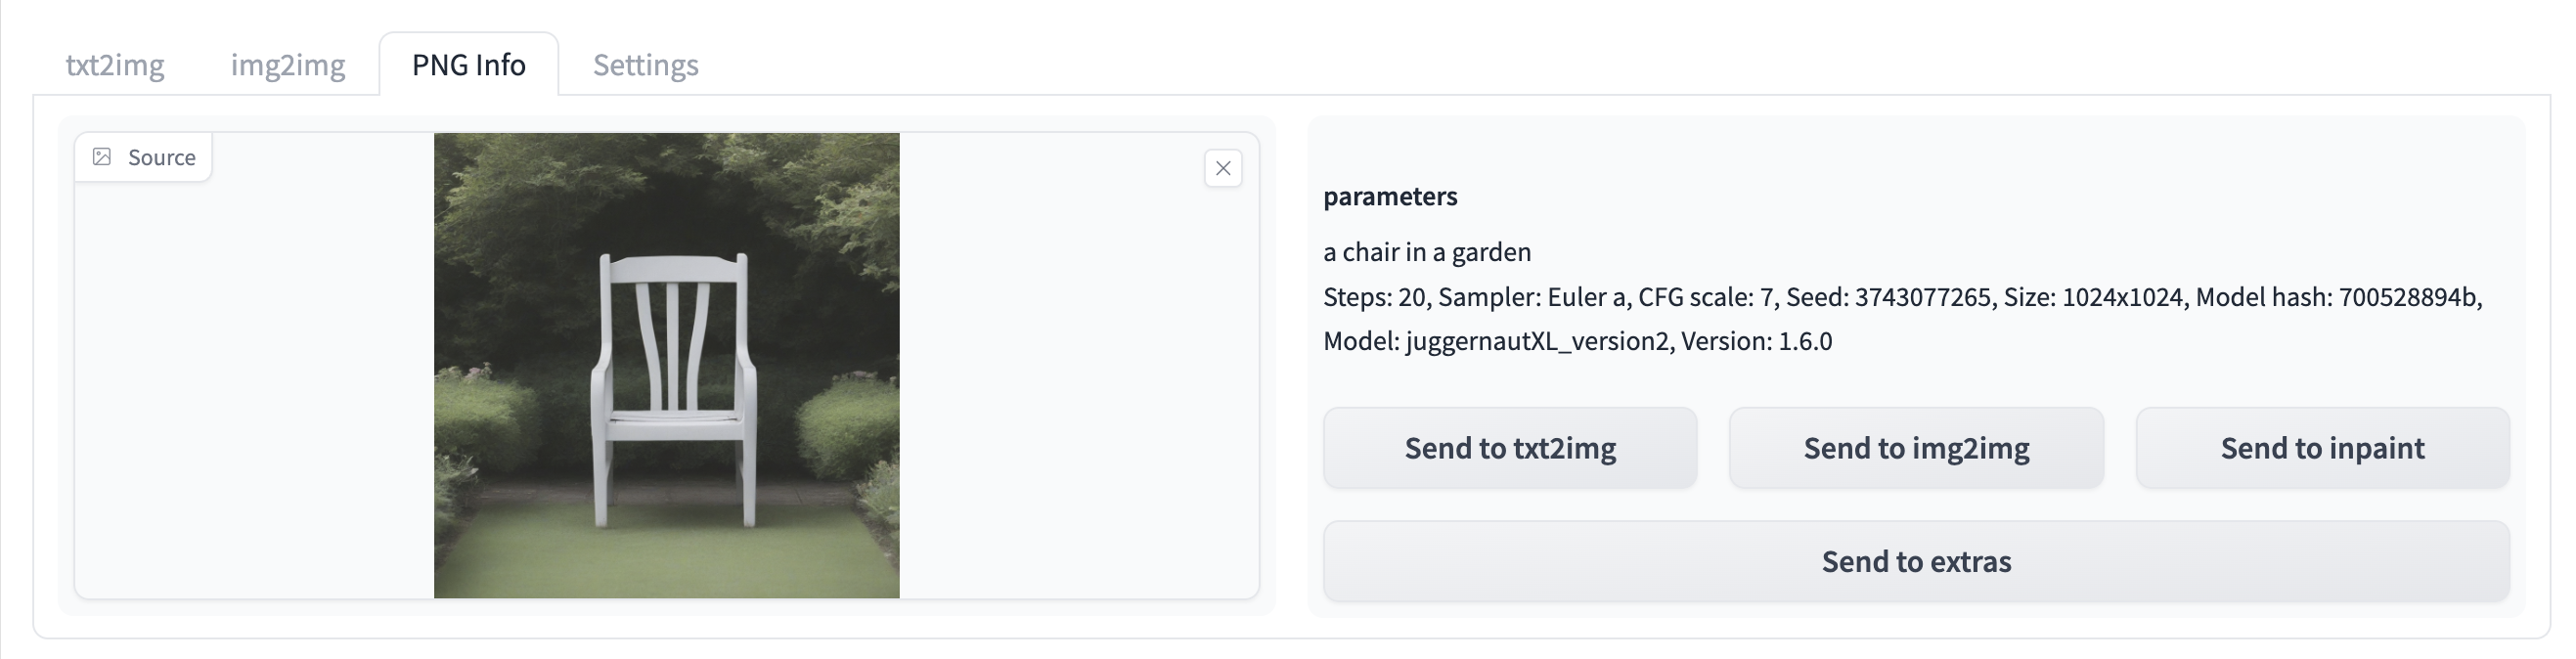Screen dimensions: 2576x659
Task: Click the Model hash value 700528894b
Action: click(2408, 297)
